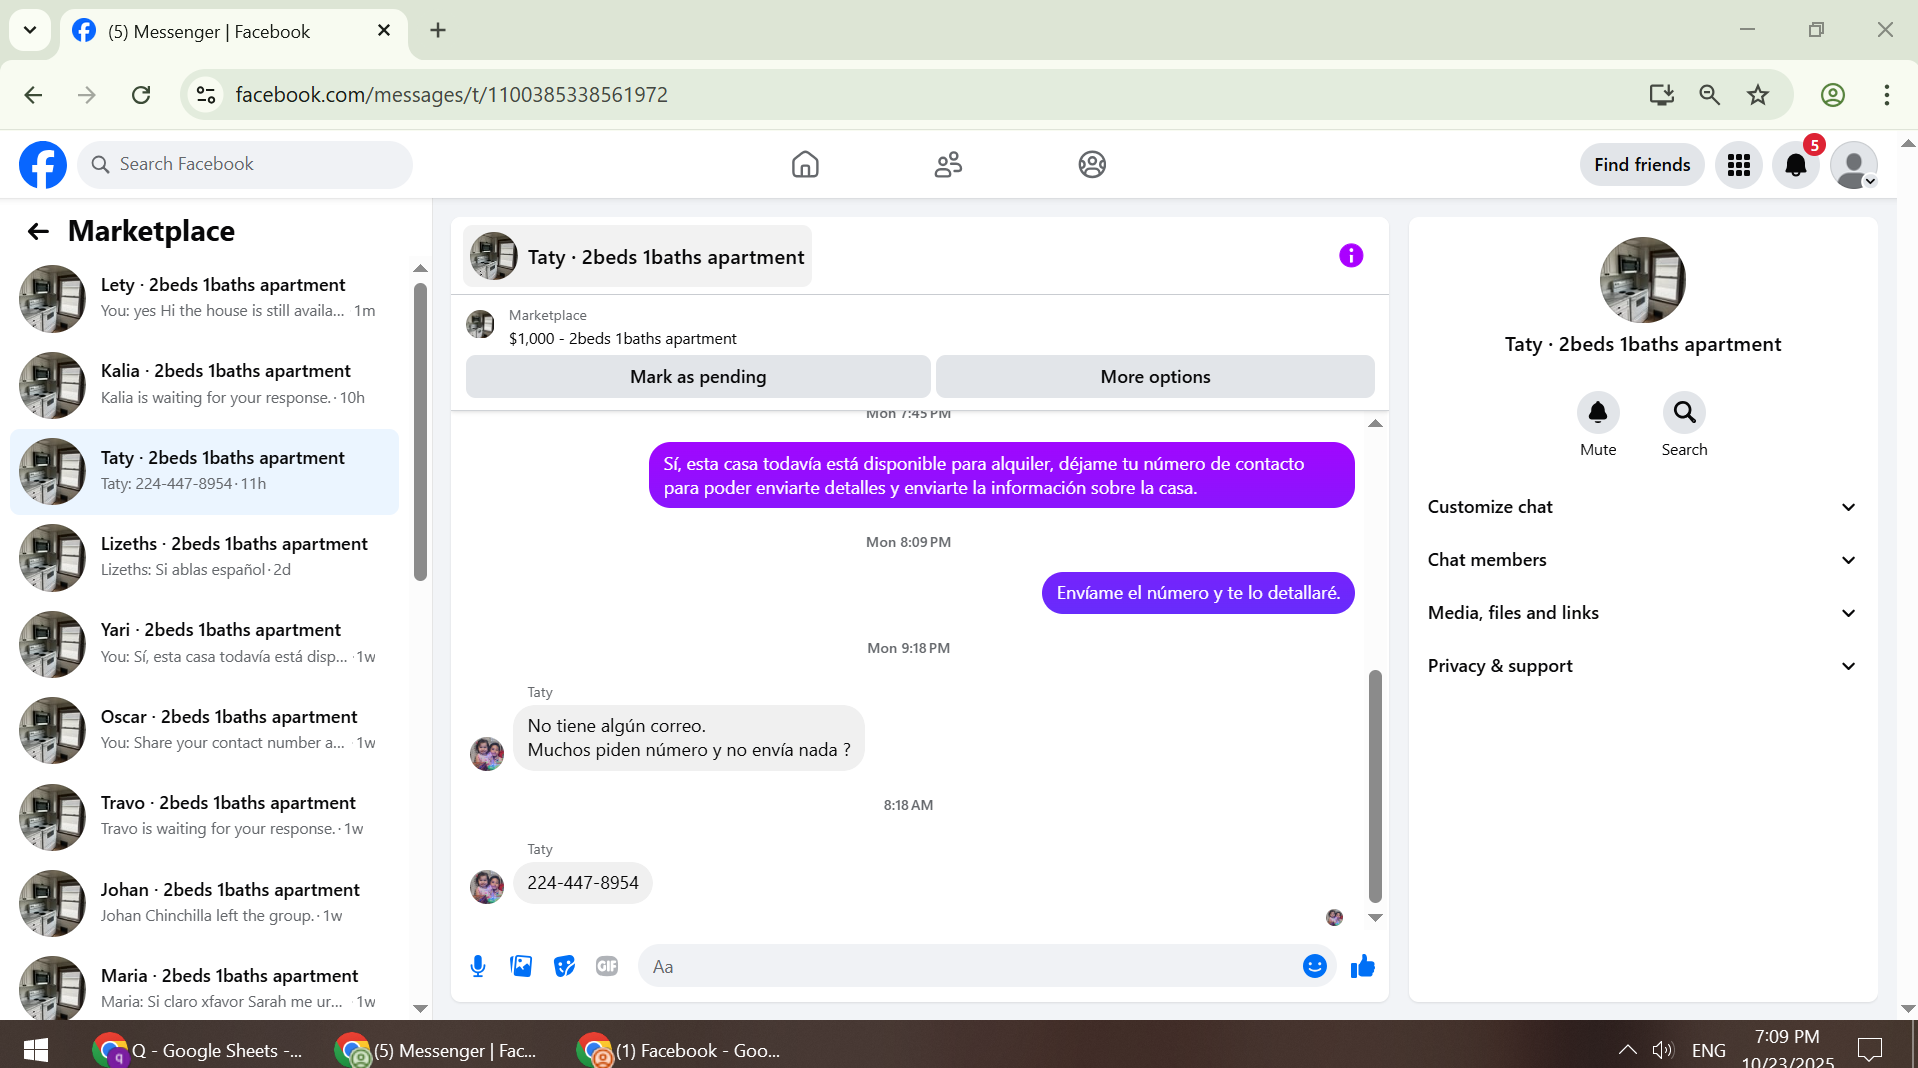The width and height of the screenshot is (1918, 1068).
Task: Switch to (1) Facebook taskbar window
Action: [681, 1050]
